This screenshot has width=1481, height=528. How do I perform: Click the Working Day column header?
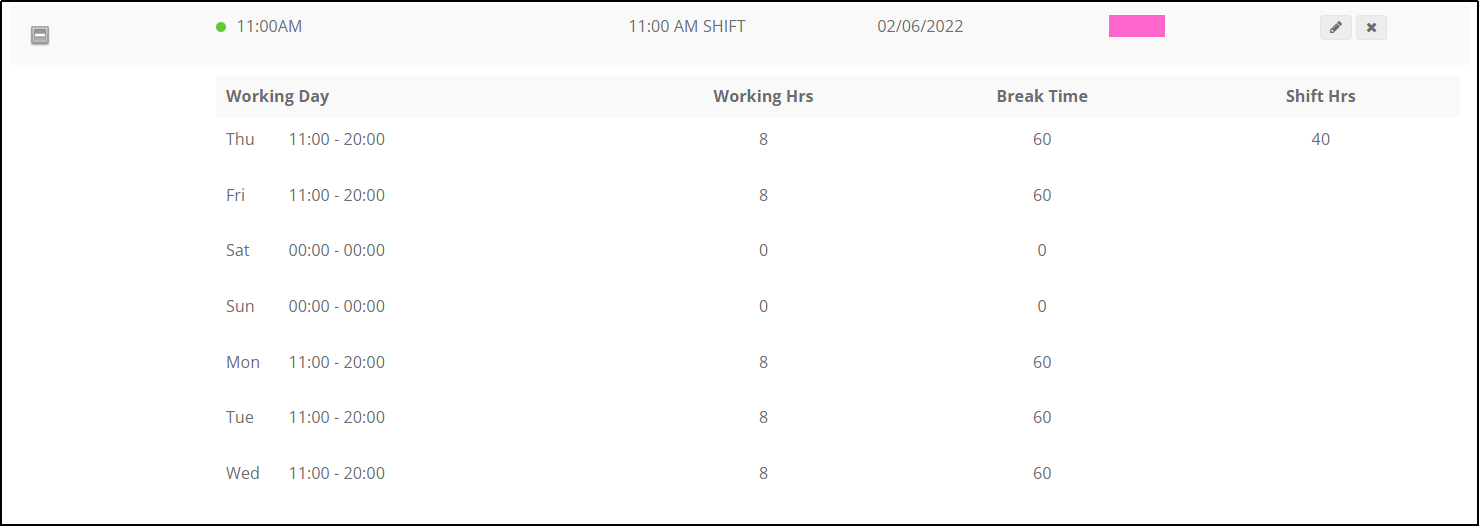point(277,97)
